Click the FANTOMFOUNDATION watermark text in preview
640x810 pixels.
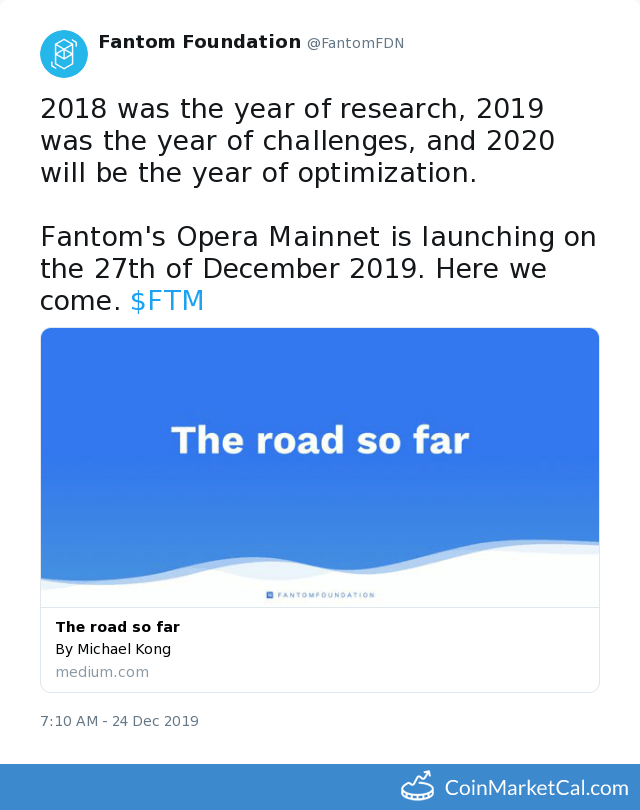pos(326,595)
